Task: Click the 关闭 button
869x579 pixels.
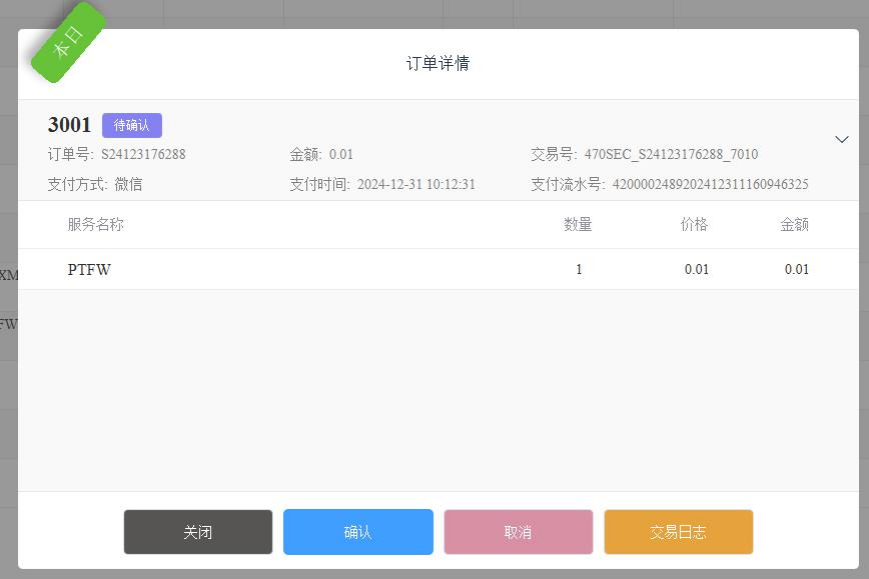Action: click(x=198, y=532)
